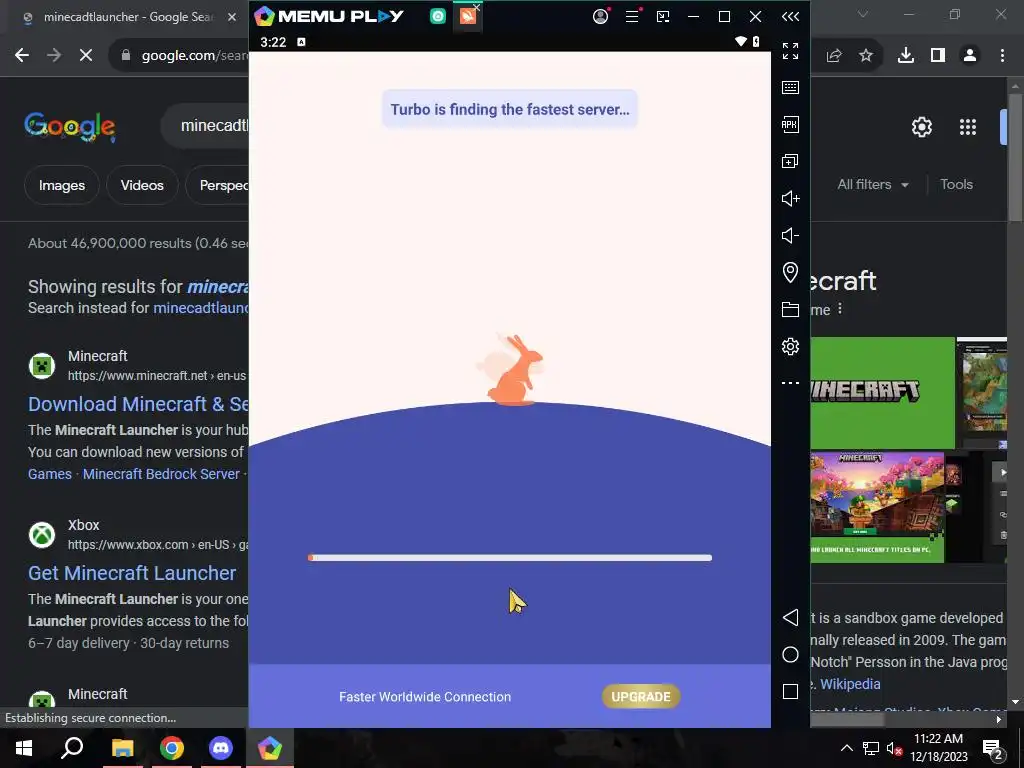Viewport: 1024px width, 768px height.
Task: Bookmark this page with the star icon
Action: [866, 56]
